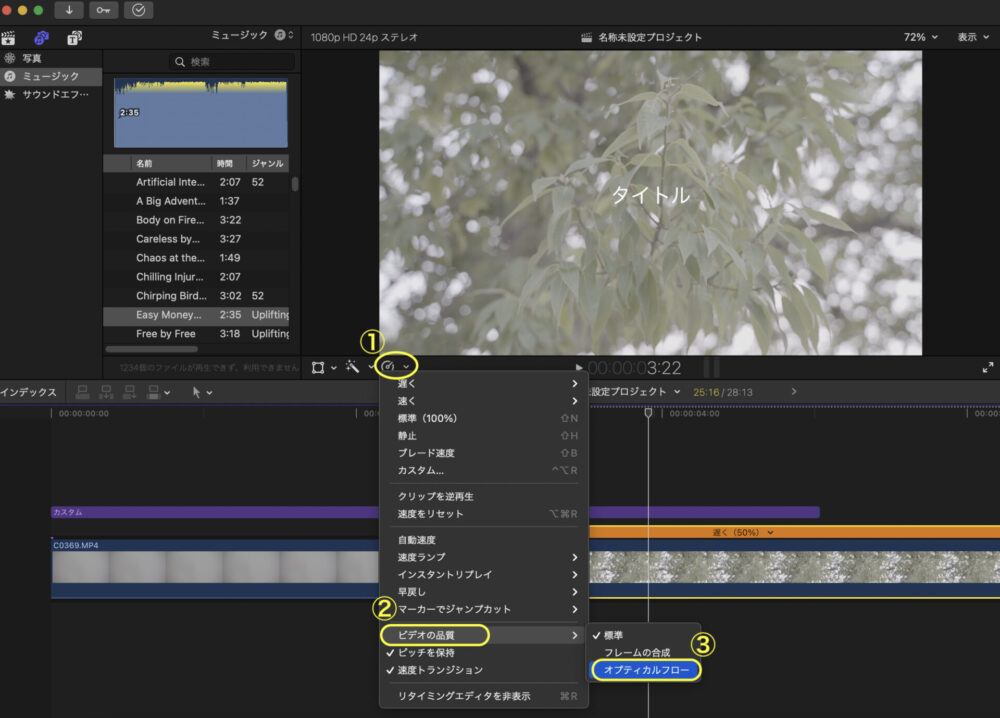Toggle ピッチを保持 option
The height and width of the screenshot is (718, 1000).
click(426, 652)
